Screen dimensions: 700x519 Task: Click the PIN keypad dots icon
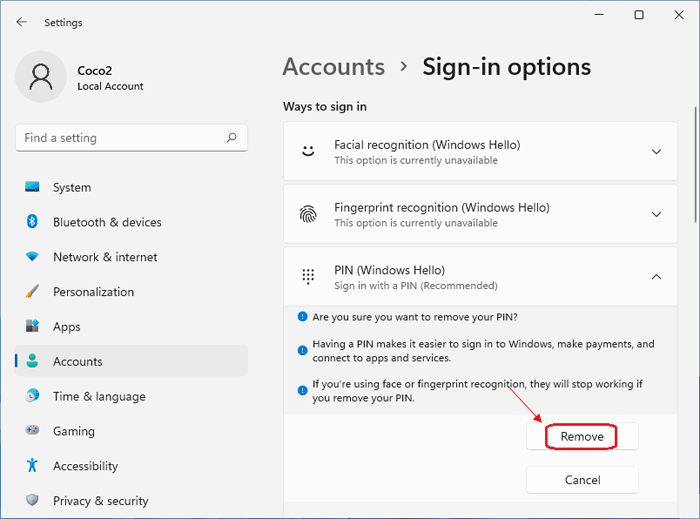pos(308,277)
